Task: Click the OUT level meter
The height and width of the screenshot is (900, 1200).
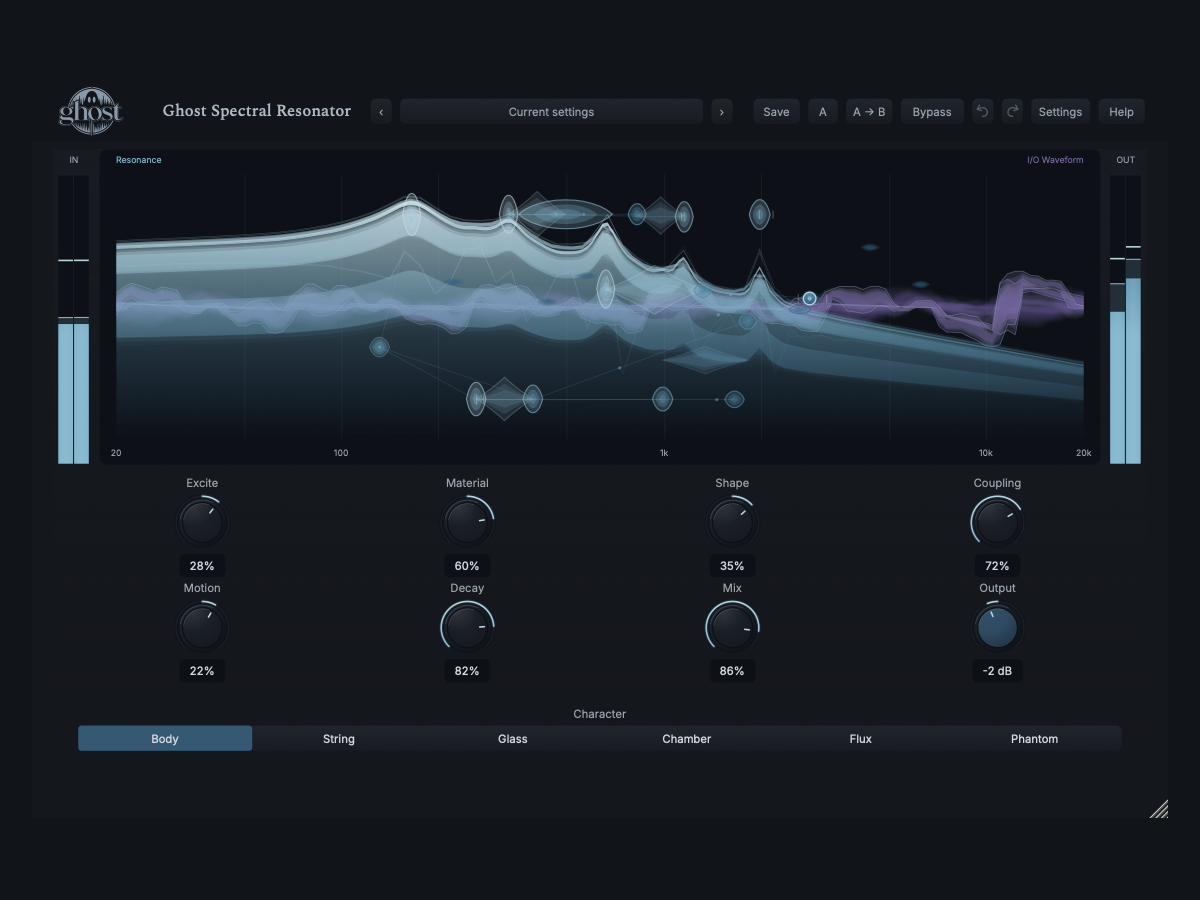Action: (x=1125, y=320)
